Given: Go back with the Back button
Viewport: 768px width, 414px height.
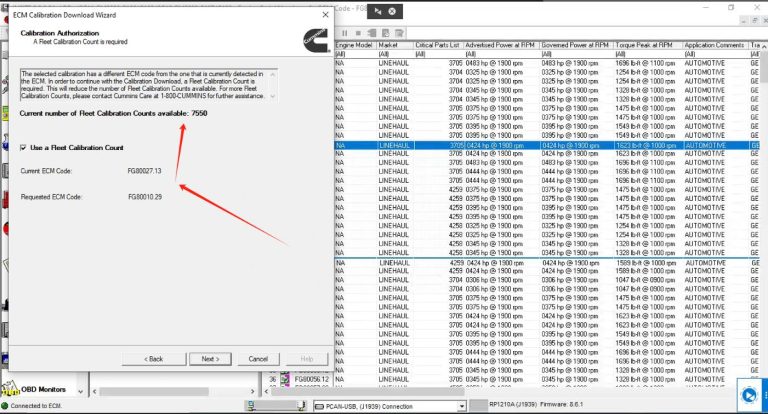Looking at the screenshot, I should (152, 358).
